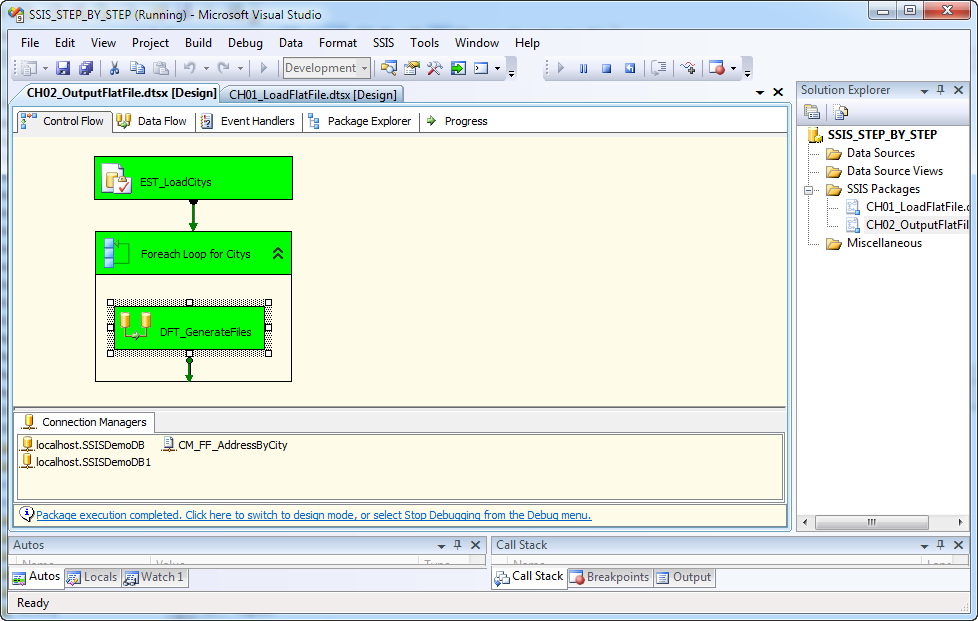Pause package execution with Break All
This screenshot has height=621, width=978.
585,67
